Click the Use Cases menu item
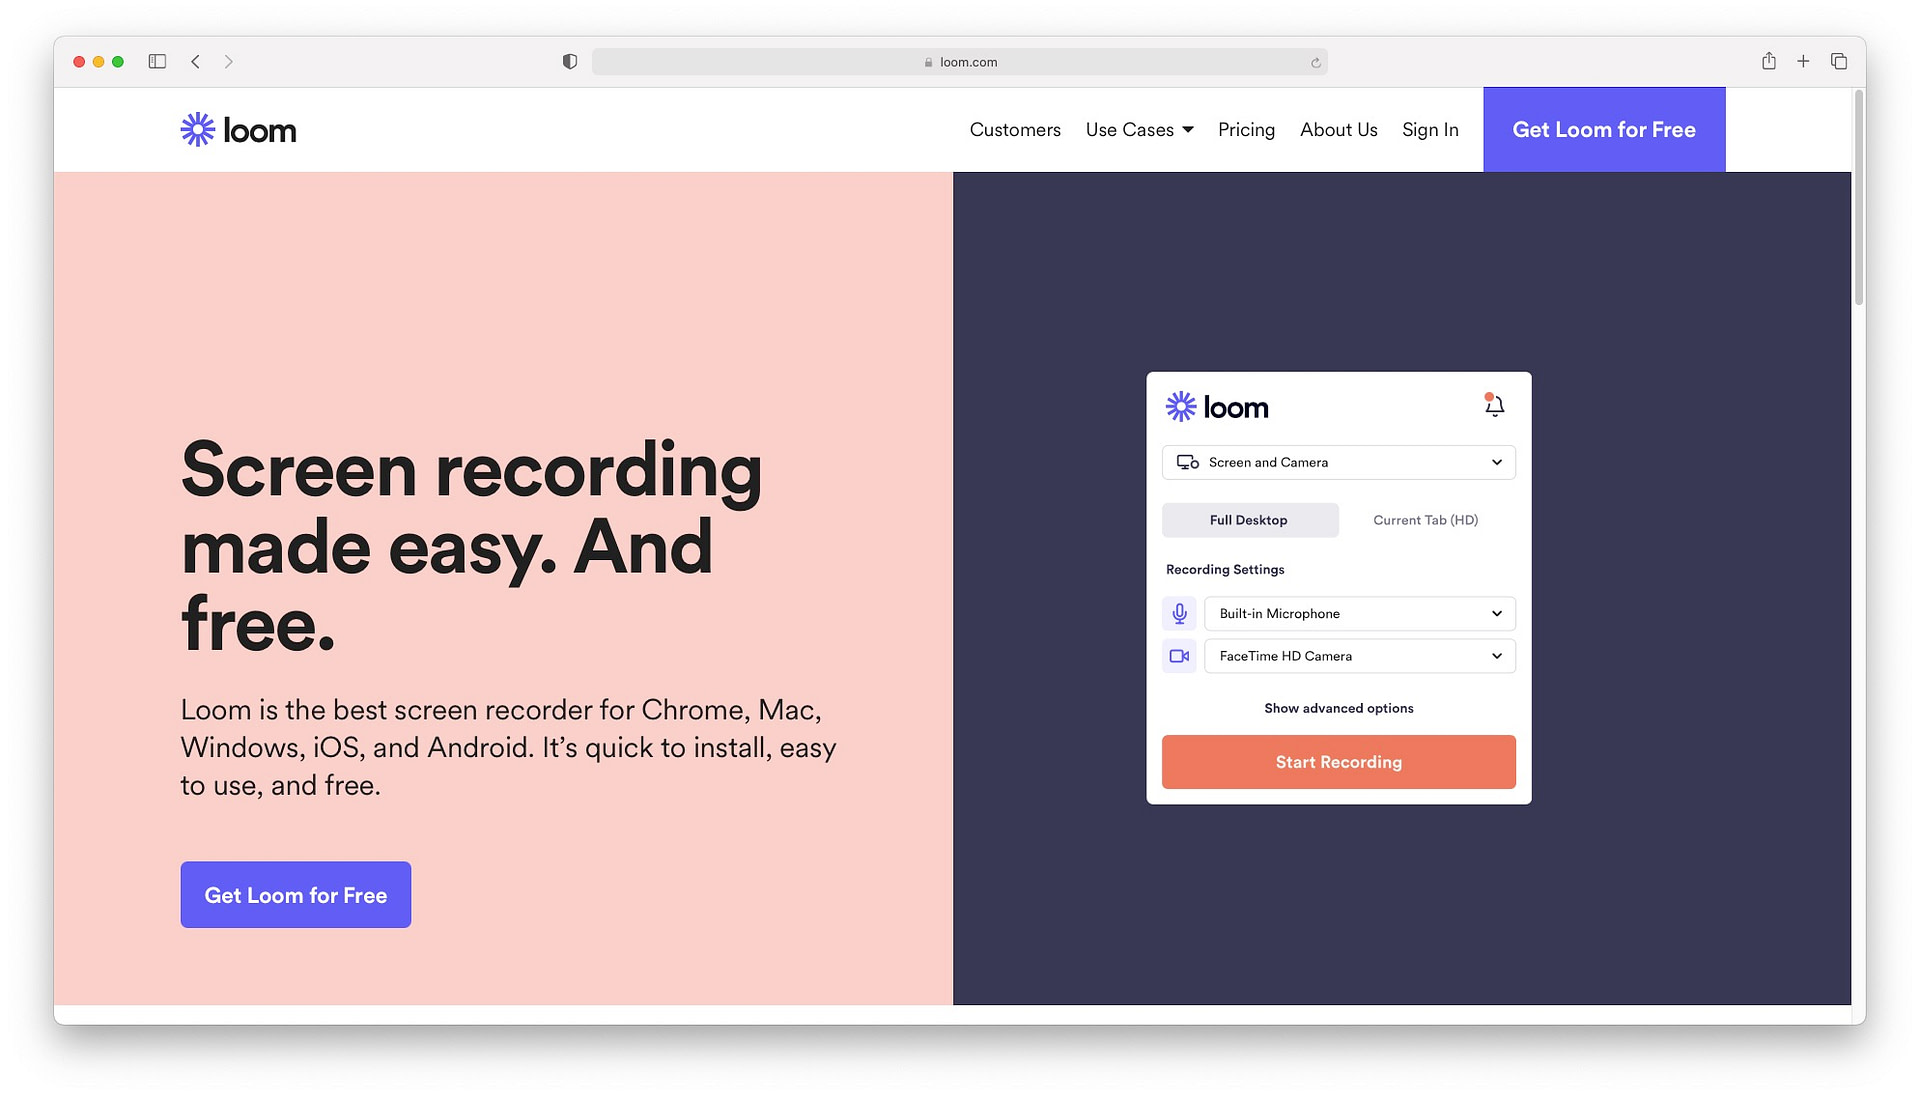Image resolution: width=1920 pixels, height=1096 pixels. coord(1139,129)
